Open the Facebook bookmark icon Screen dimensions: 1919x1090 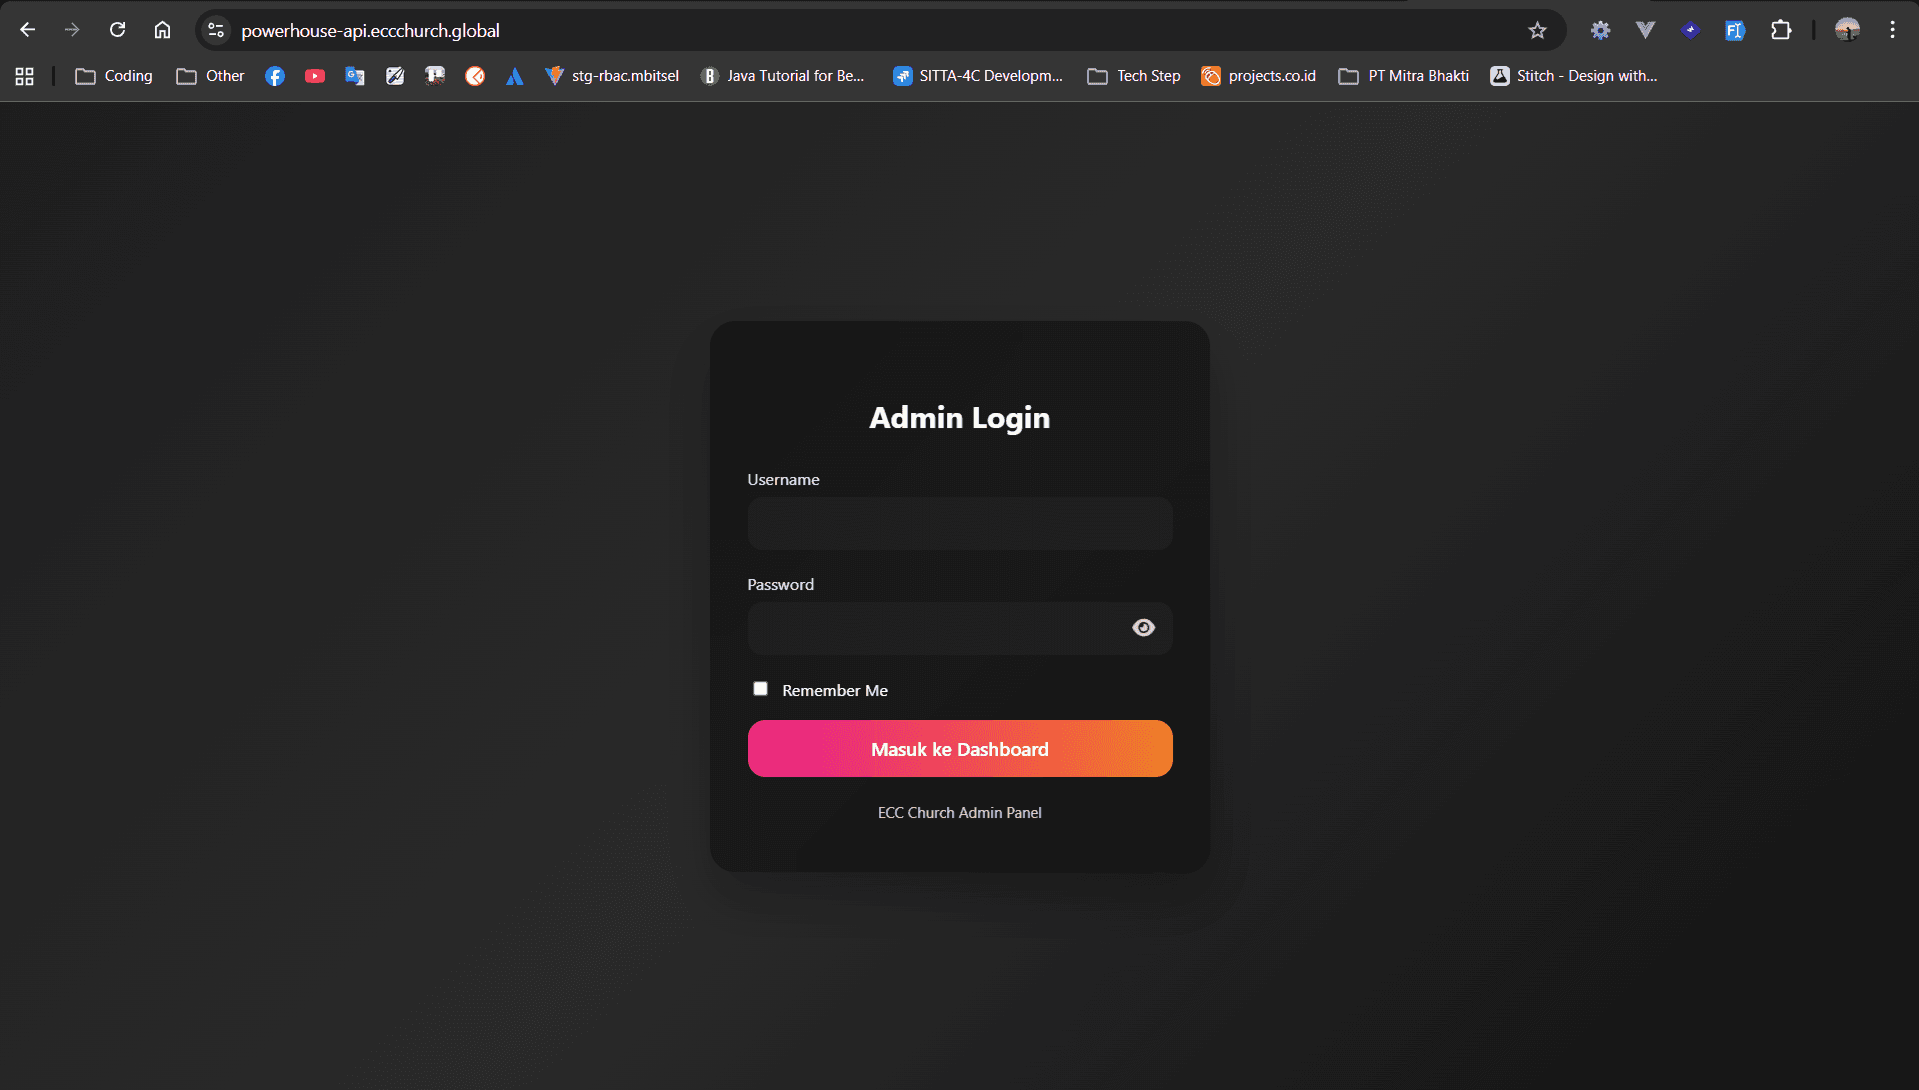coord(274,75)
